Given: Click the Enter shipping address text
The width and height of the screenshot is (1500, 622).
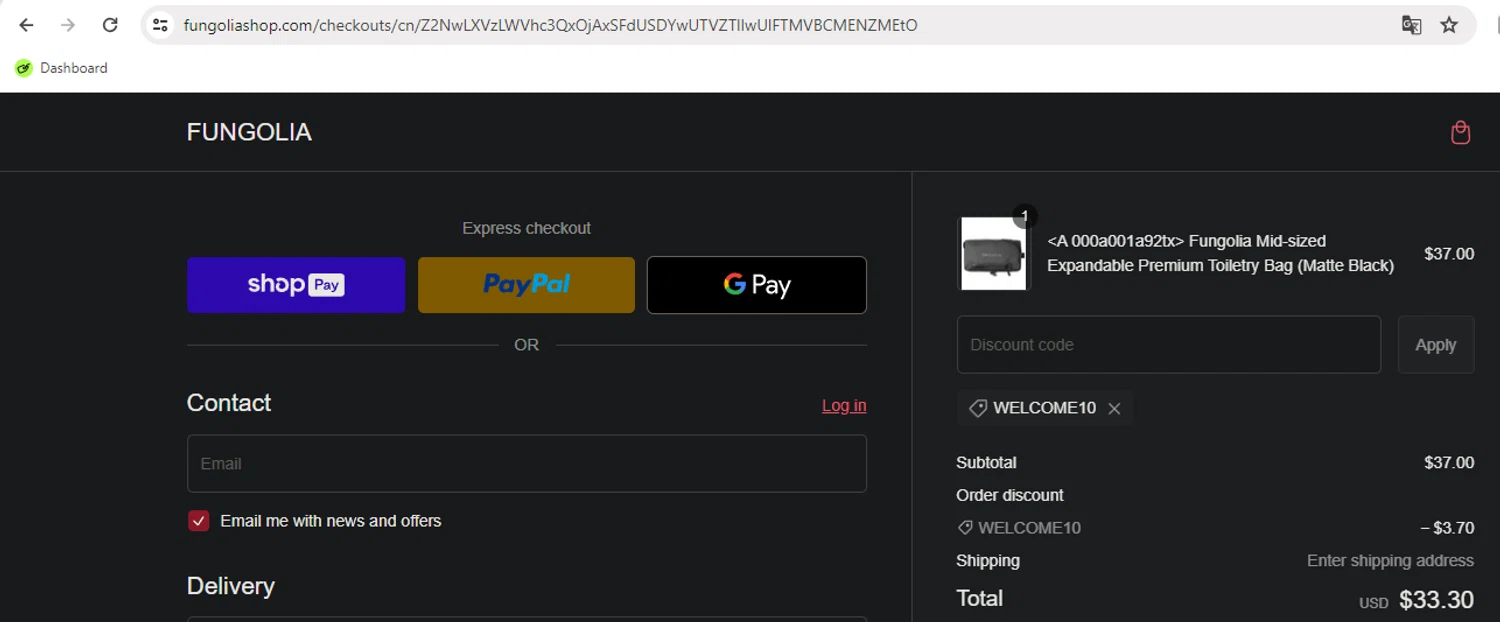Looking at the screenshot, I should click(1390, 561).
